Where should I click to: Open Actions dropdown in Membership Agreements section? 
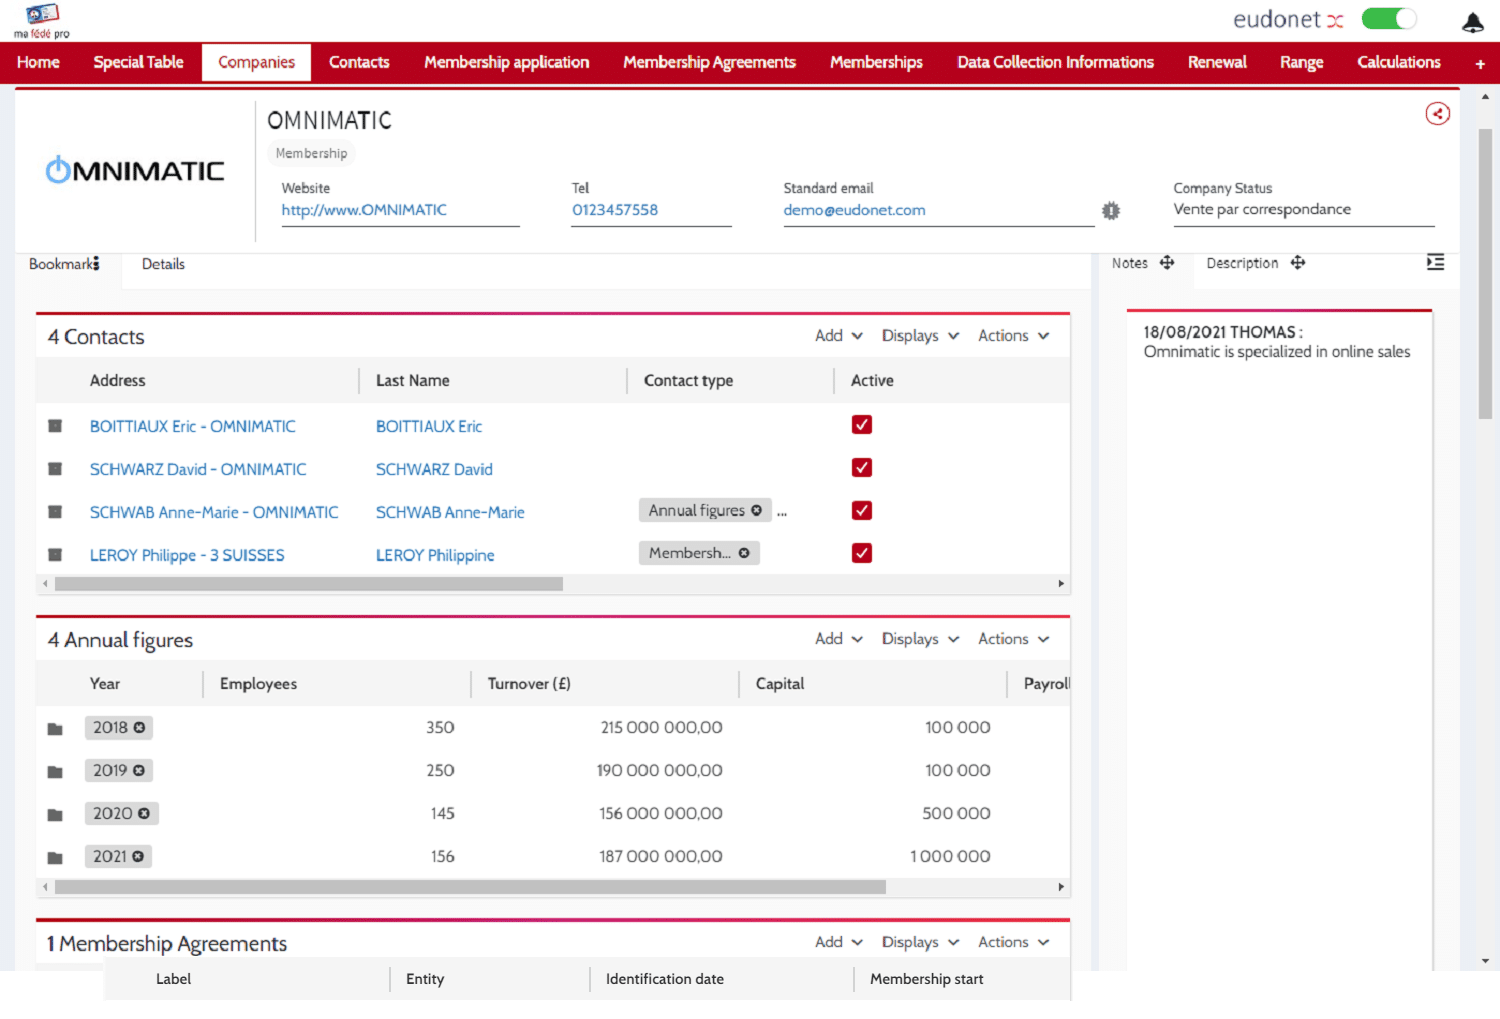[x=1014, y=942]
